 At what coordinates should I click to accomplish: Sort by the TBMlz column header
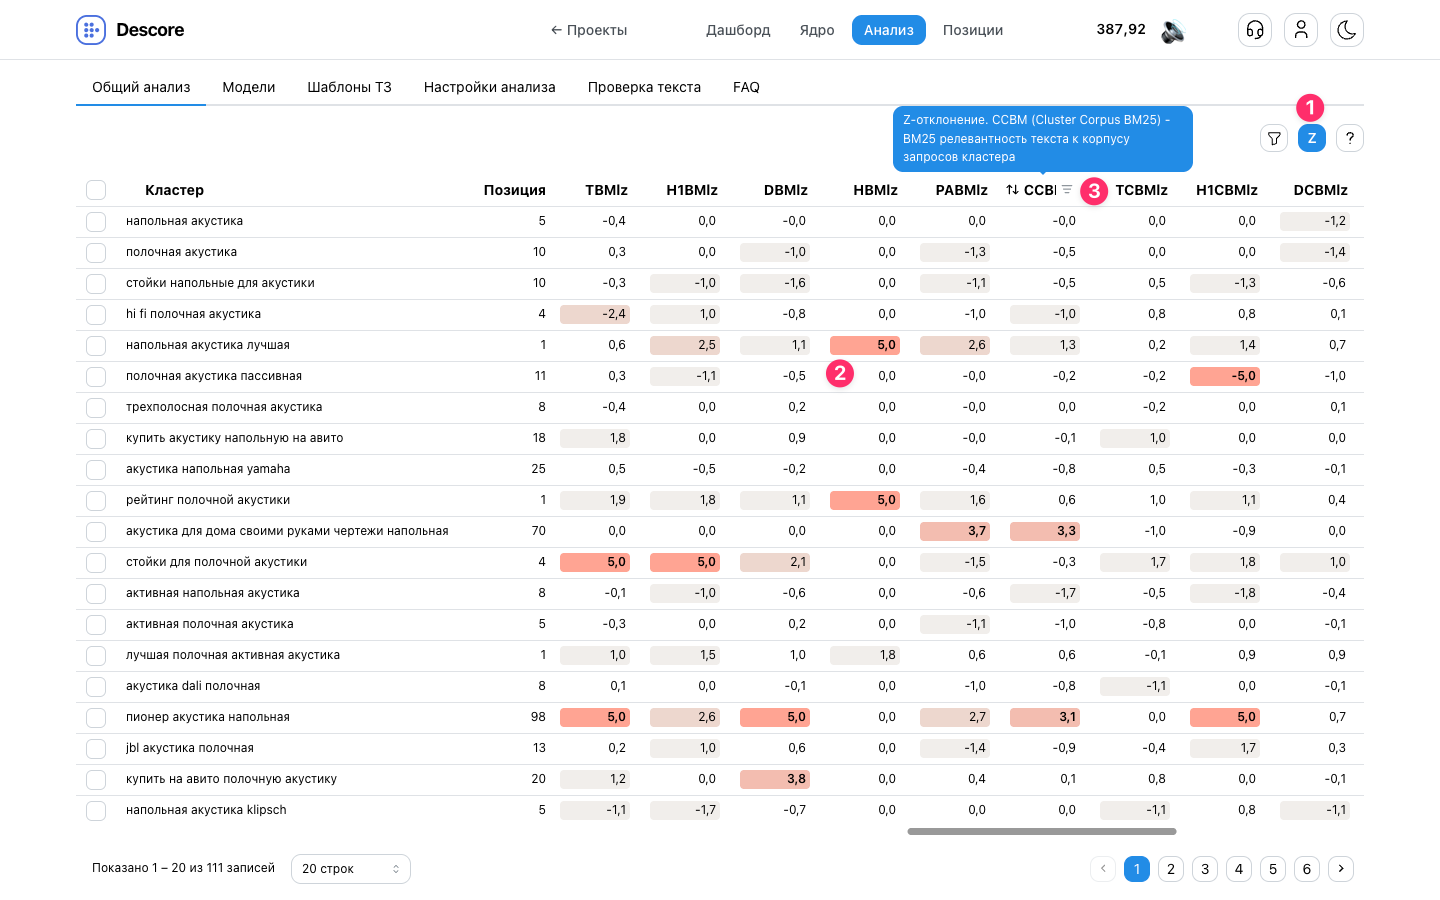pos(606,190)
